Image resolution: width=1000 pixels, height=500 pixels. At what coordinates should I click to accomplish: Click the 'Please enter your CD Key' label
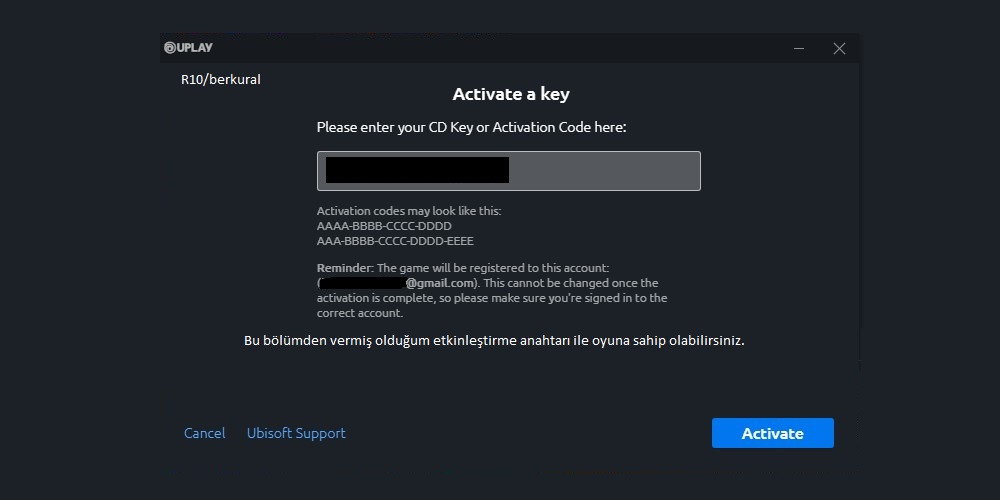click(x=471, y=128)
